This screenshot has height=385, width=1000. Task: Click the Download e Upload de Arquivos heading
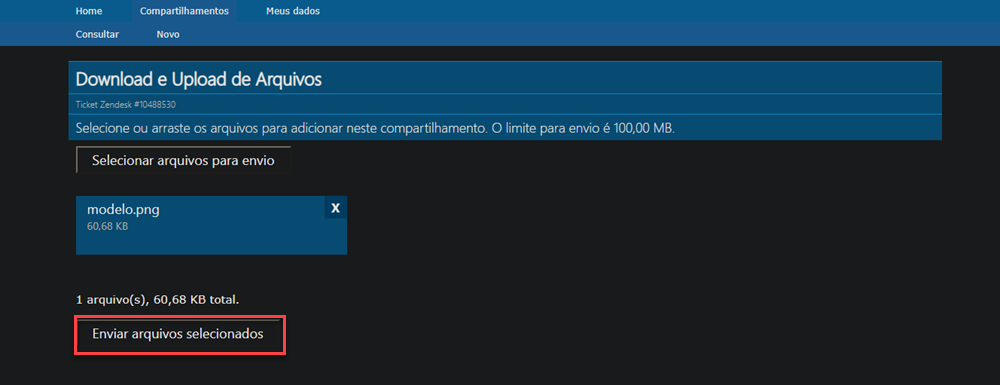pyautogui.click(x=198, y=79)
